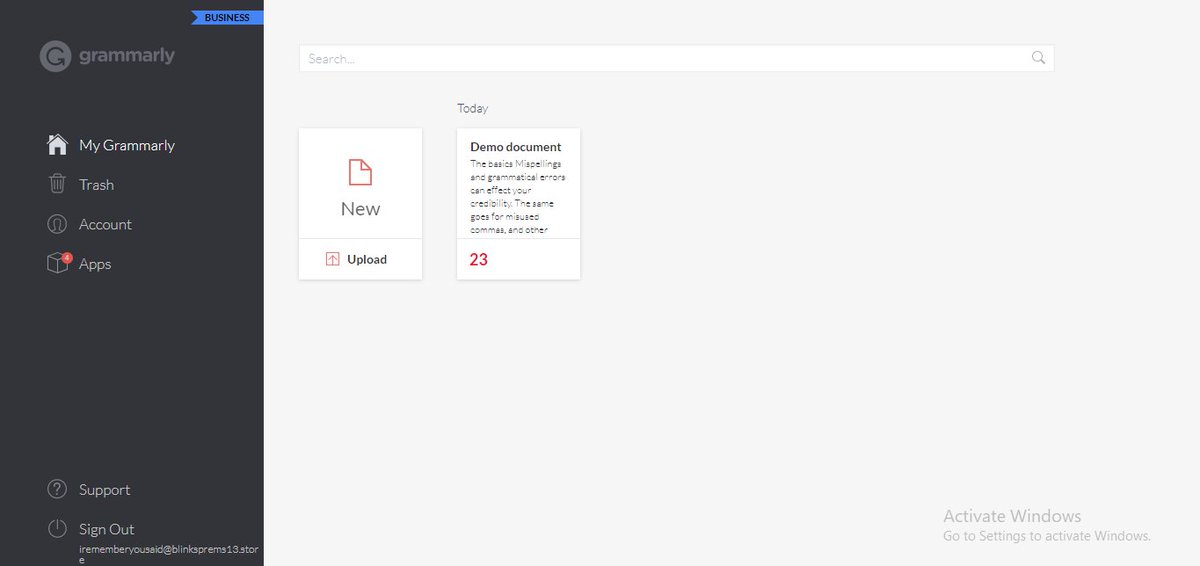Click the Grammarly logo icon
Image resolution: width=1200 pixels, height=566 pixels.
click(56, 56)
